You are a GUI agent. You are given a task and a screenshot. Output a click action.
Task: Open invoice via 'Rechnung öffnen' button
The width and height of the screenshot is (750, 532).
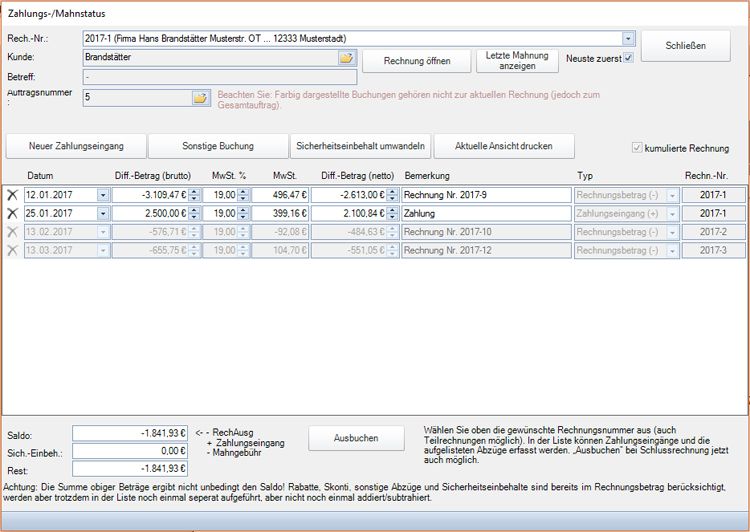pyautogui.click(x=414, y=61)
